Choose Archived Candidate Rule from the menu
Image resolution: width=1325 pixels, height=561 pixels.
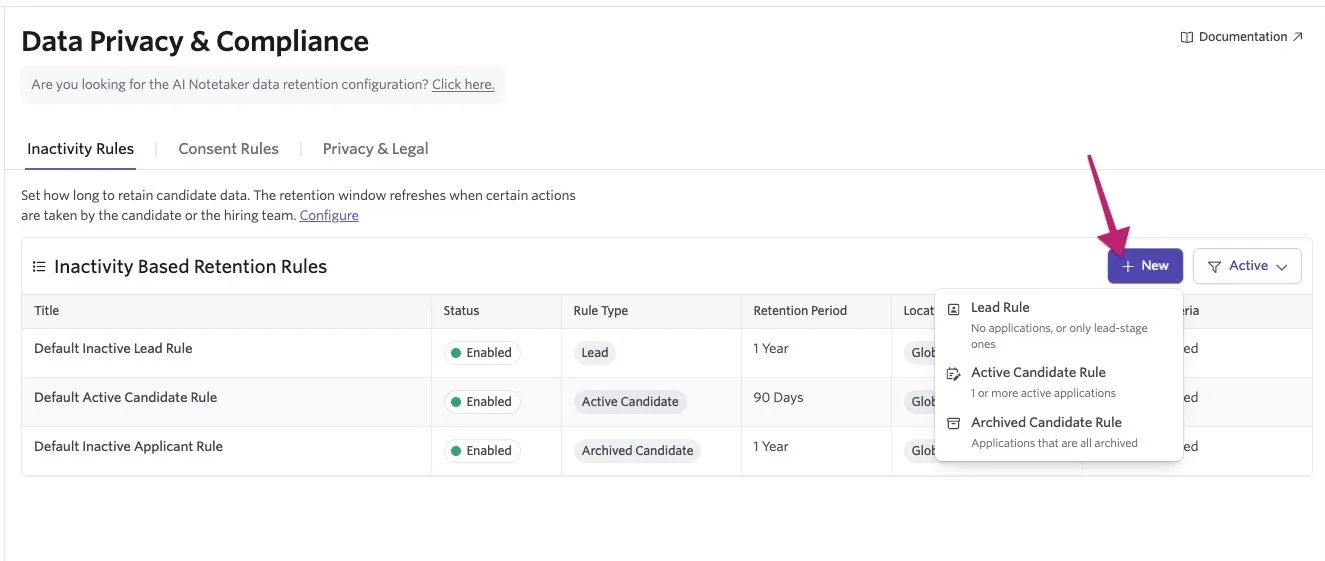tap(1058, 432)
